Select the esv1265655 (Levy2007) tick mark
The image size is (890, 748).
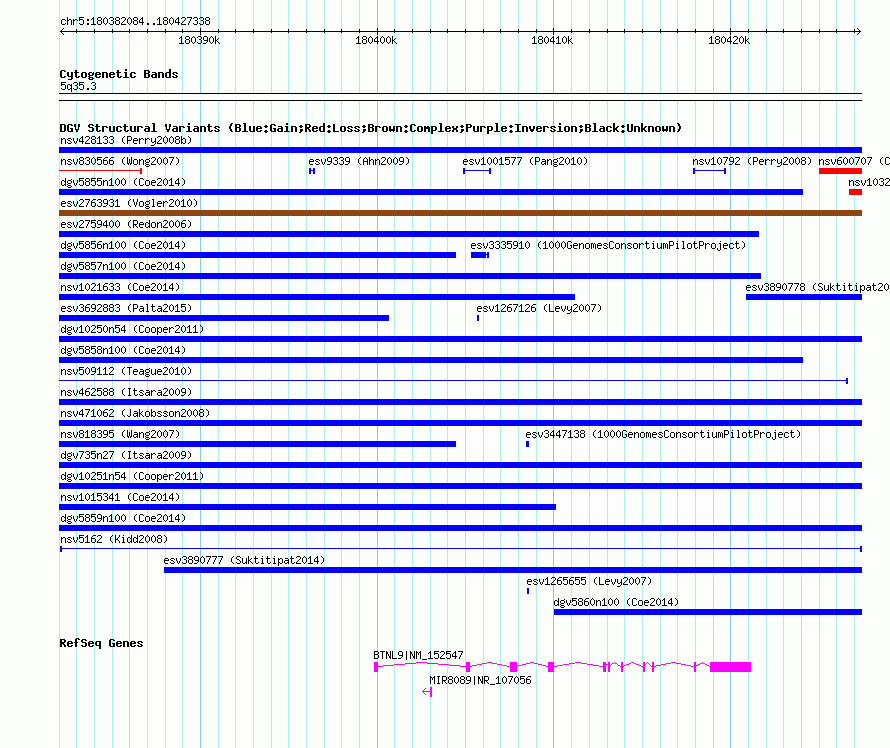click(x=528, y=591)
